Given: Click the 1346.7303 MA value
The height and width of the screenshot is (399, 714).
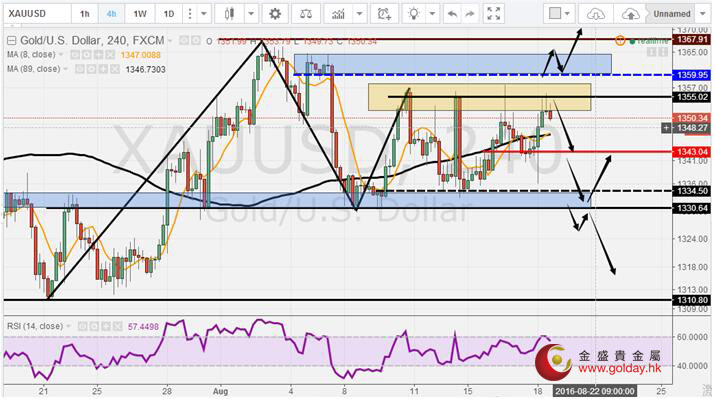Looking at the screenshot, I should [x=146, y=70].
